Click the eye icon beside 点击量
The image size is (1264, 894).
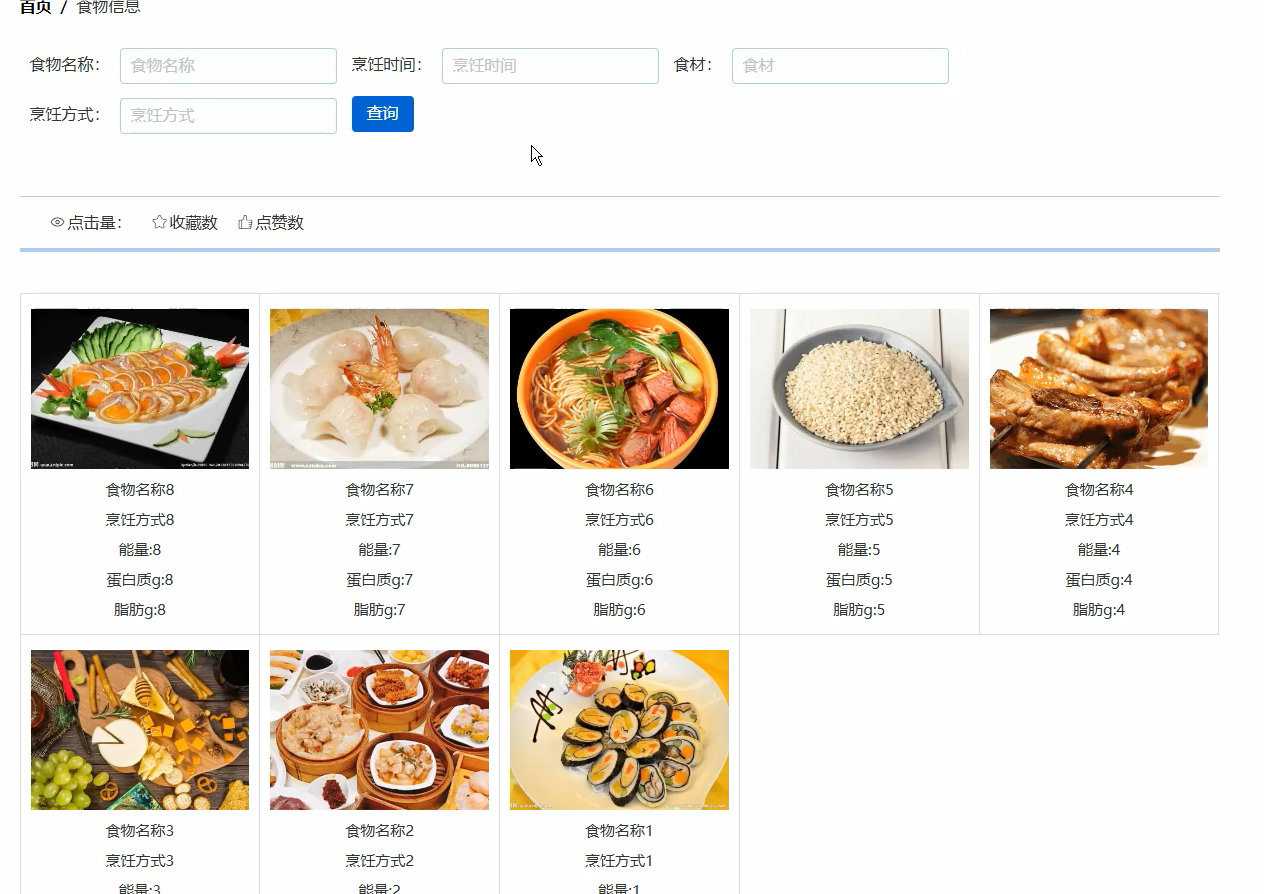[x=57, y=223]
